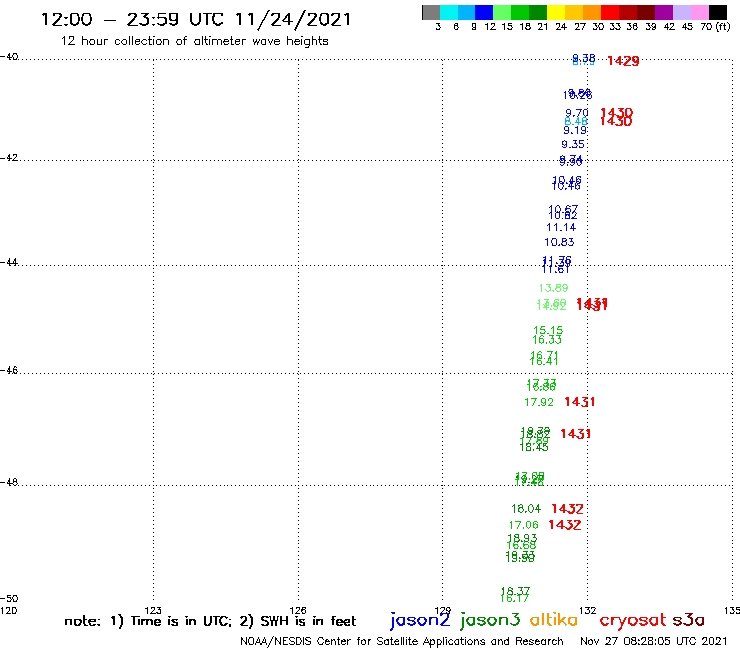740x650 pixels.
Task: Click the wave height value 11.14
Action: tap(561, 227)
